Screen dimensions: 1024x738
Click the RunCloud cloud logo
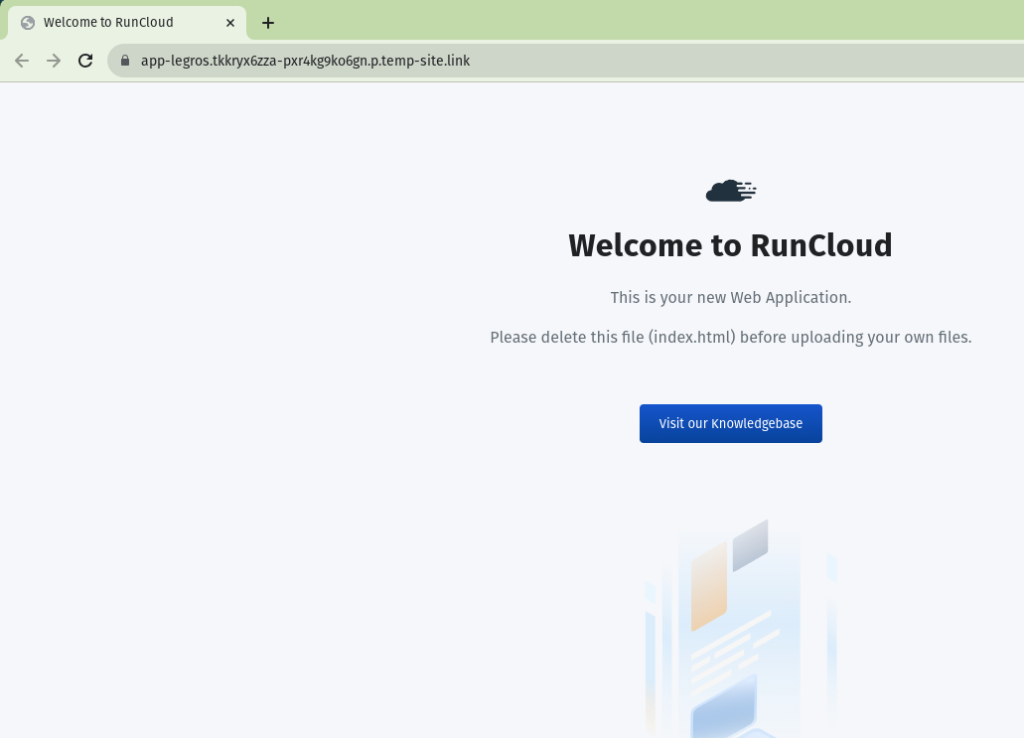(731, 191)
